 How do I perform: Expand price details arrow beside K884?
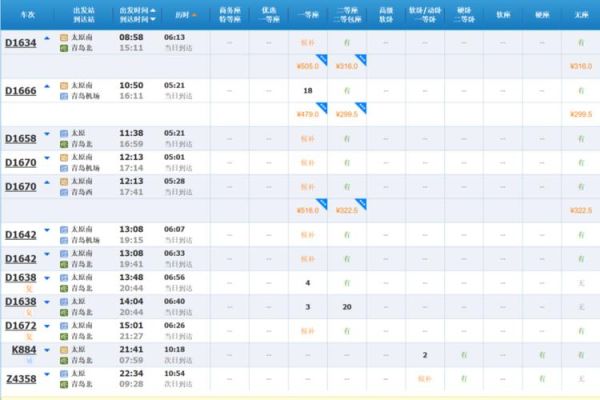coord(47,350)
